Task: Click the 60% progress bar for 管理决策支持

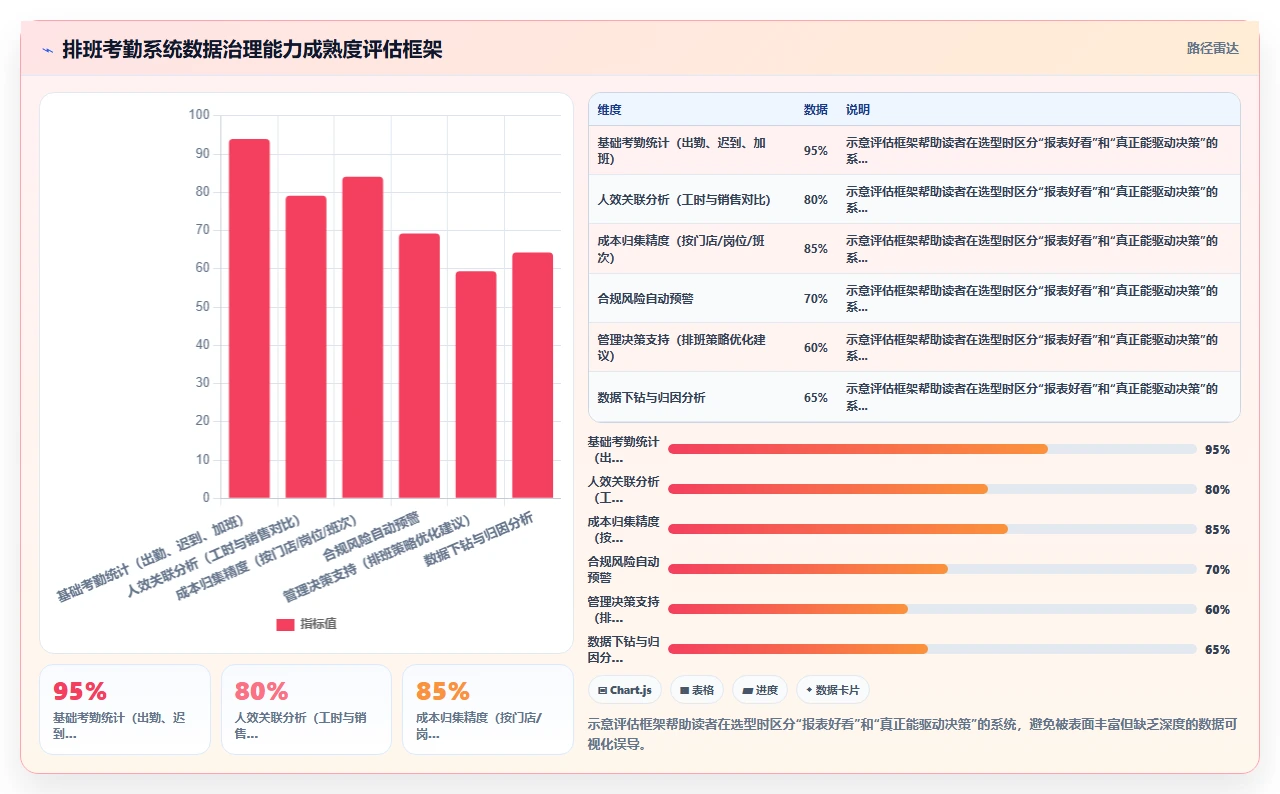Action: [x=932, y=609]
